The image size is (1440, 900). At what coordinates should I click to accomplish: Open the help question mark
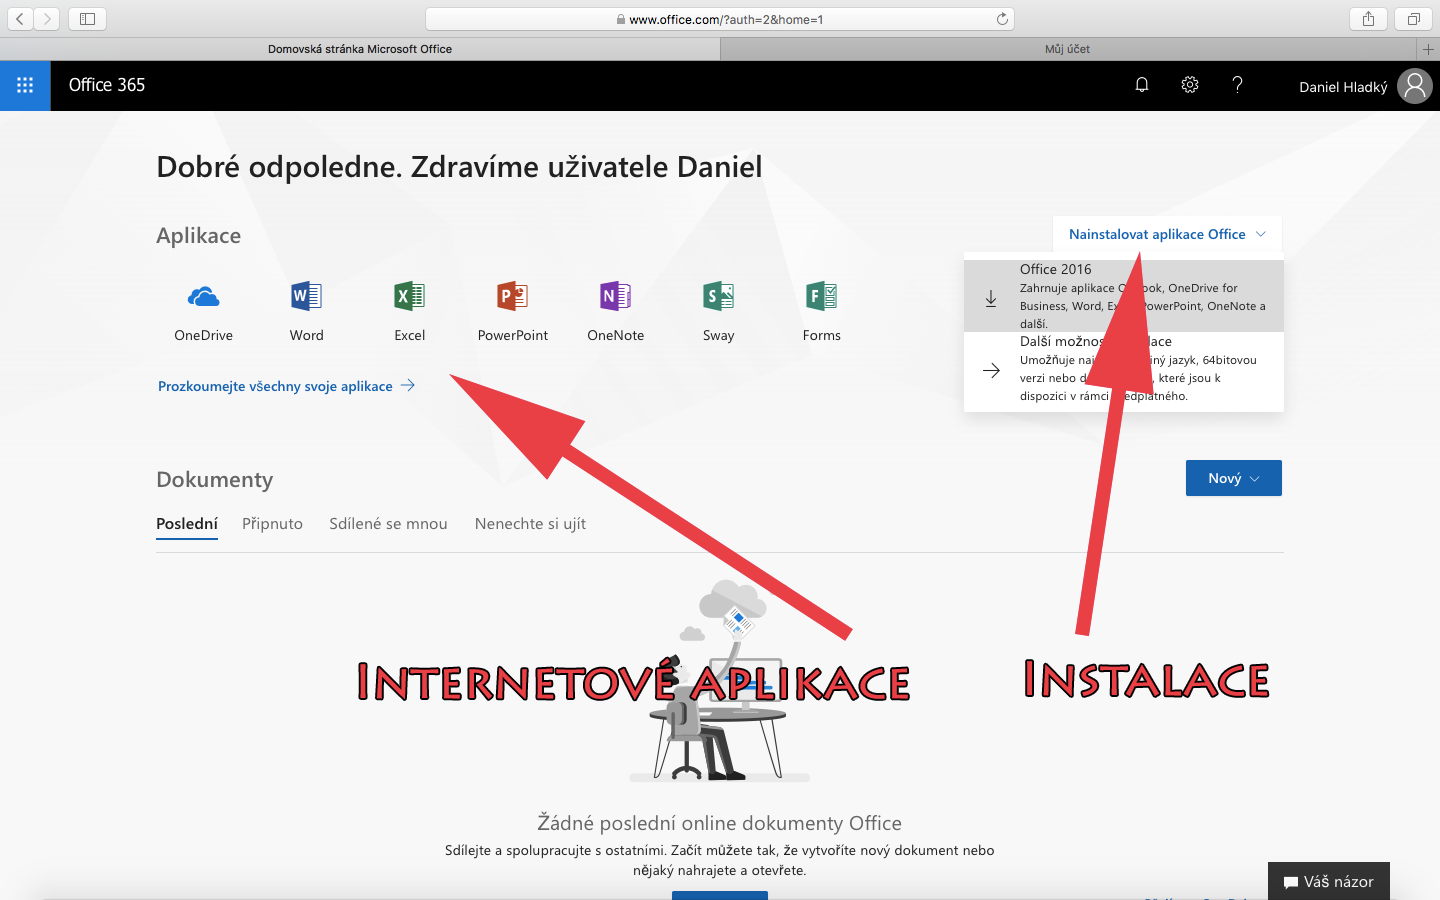pos(1237,85)
